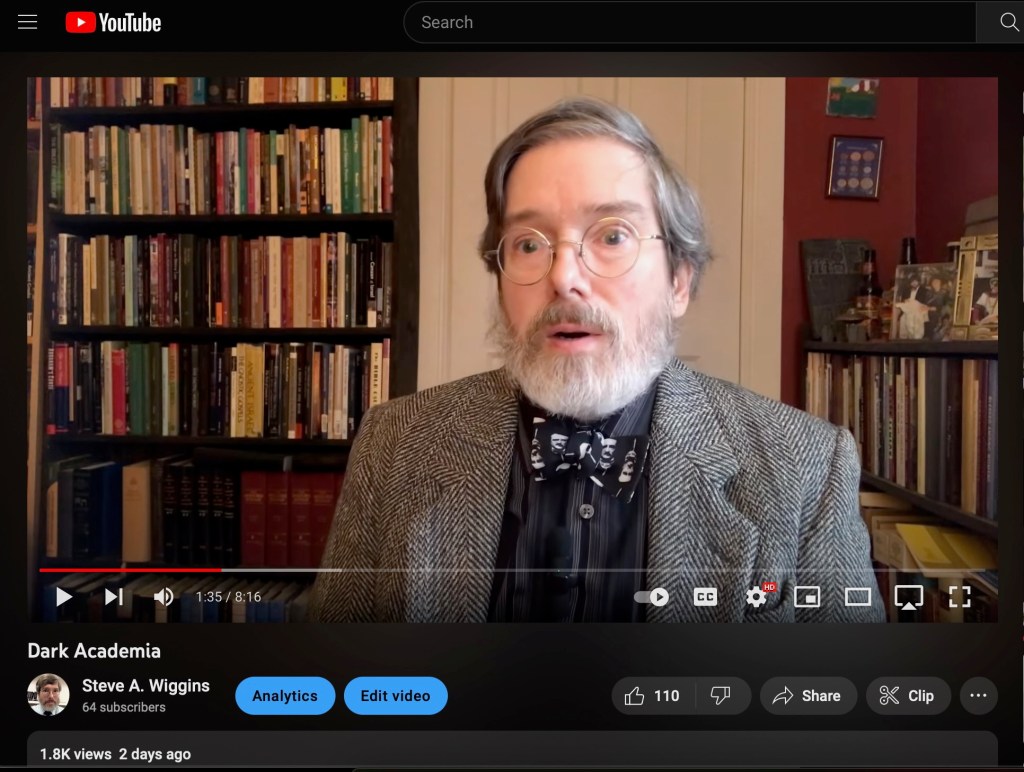Image resolution: width=1024 pixels, height=772 pixels.
Task: Click the YouTube home logo
Action: coord(113,22)
